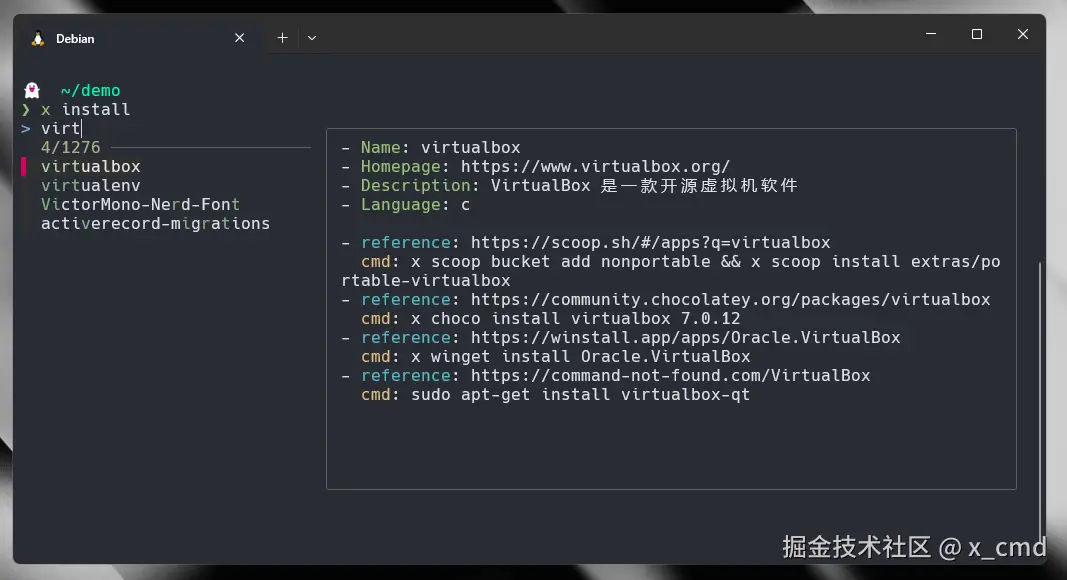The width and height of the screenshot is (1067, 580).
Task: Close the terminal window
Action: 1023,34
